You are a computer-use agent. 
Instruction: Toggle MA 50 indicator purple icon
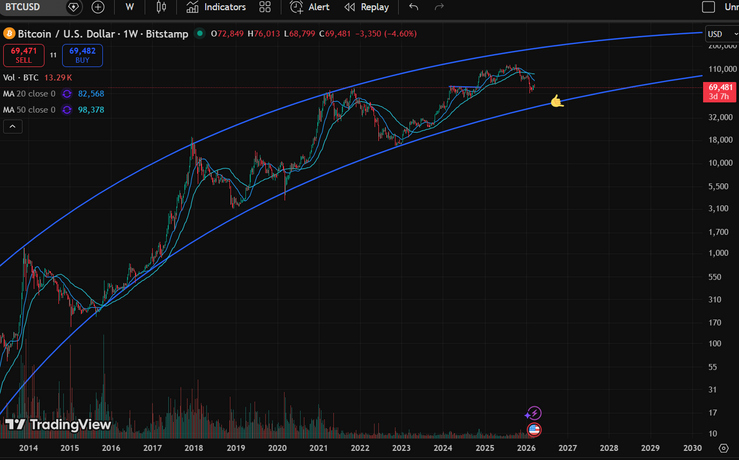pyautogui.click(x=66, y=109)
